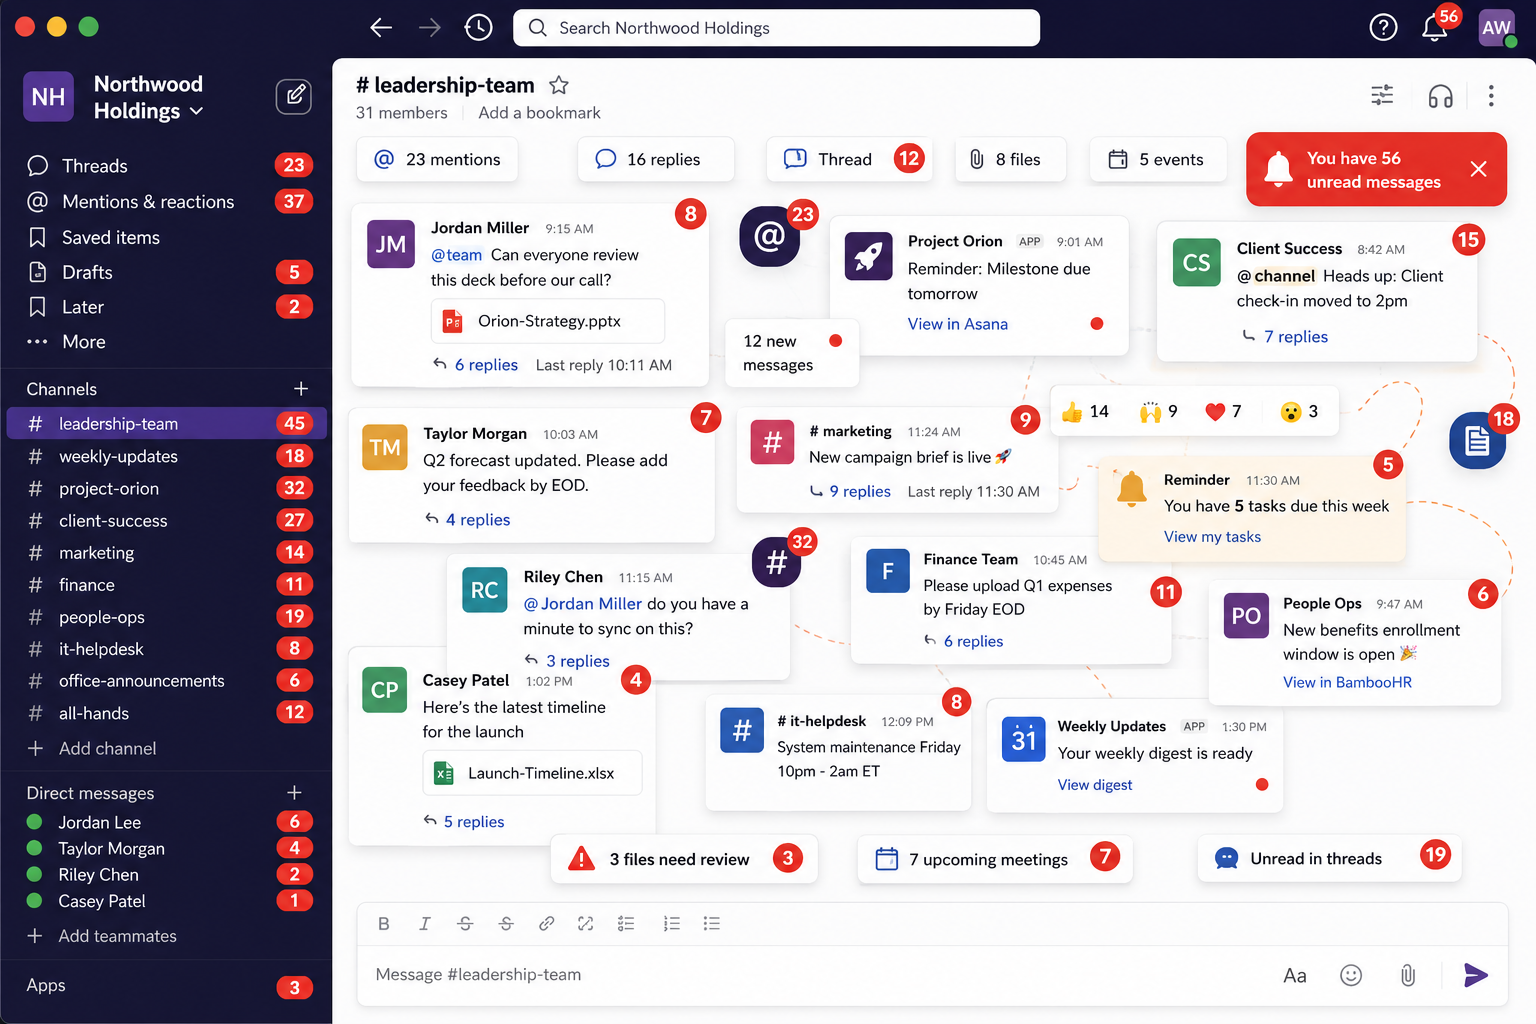Image resolution: width=1536 pixels, height=1024 pixels.
Task: Click View in BambooHR link
Action: coord(1347,682)
